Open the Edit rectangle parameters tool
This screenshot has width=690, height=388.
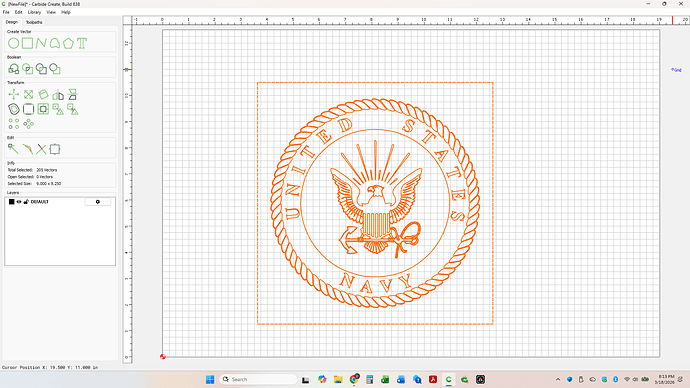[x=55, y=149]
